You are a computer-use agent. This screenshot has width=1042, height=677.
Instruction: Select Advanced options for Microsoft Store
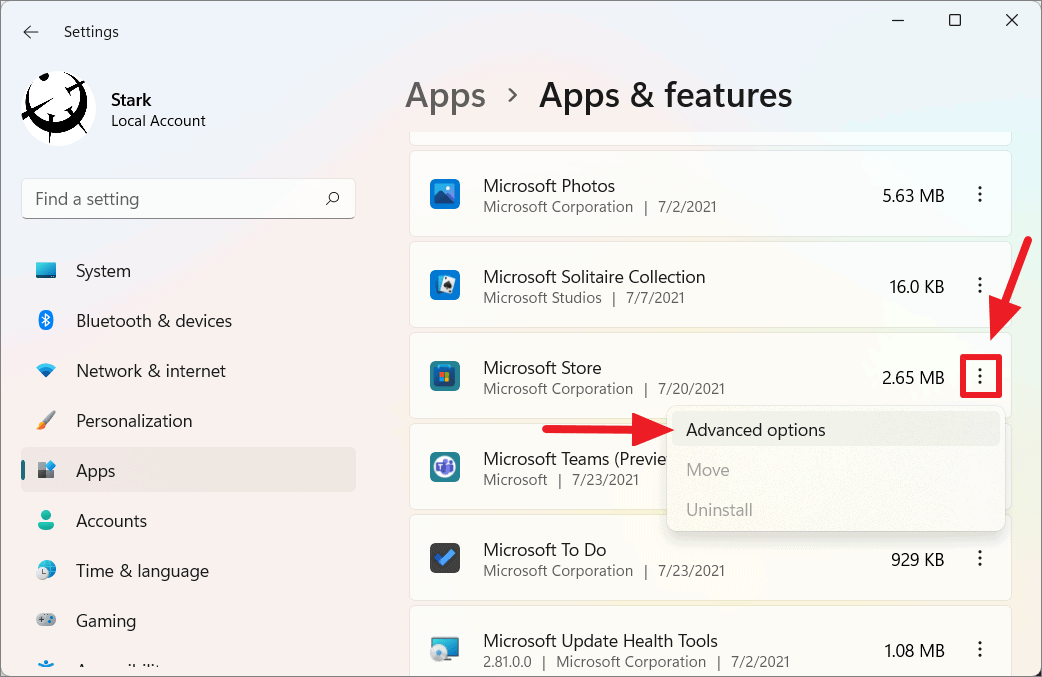click(755, 429)
